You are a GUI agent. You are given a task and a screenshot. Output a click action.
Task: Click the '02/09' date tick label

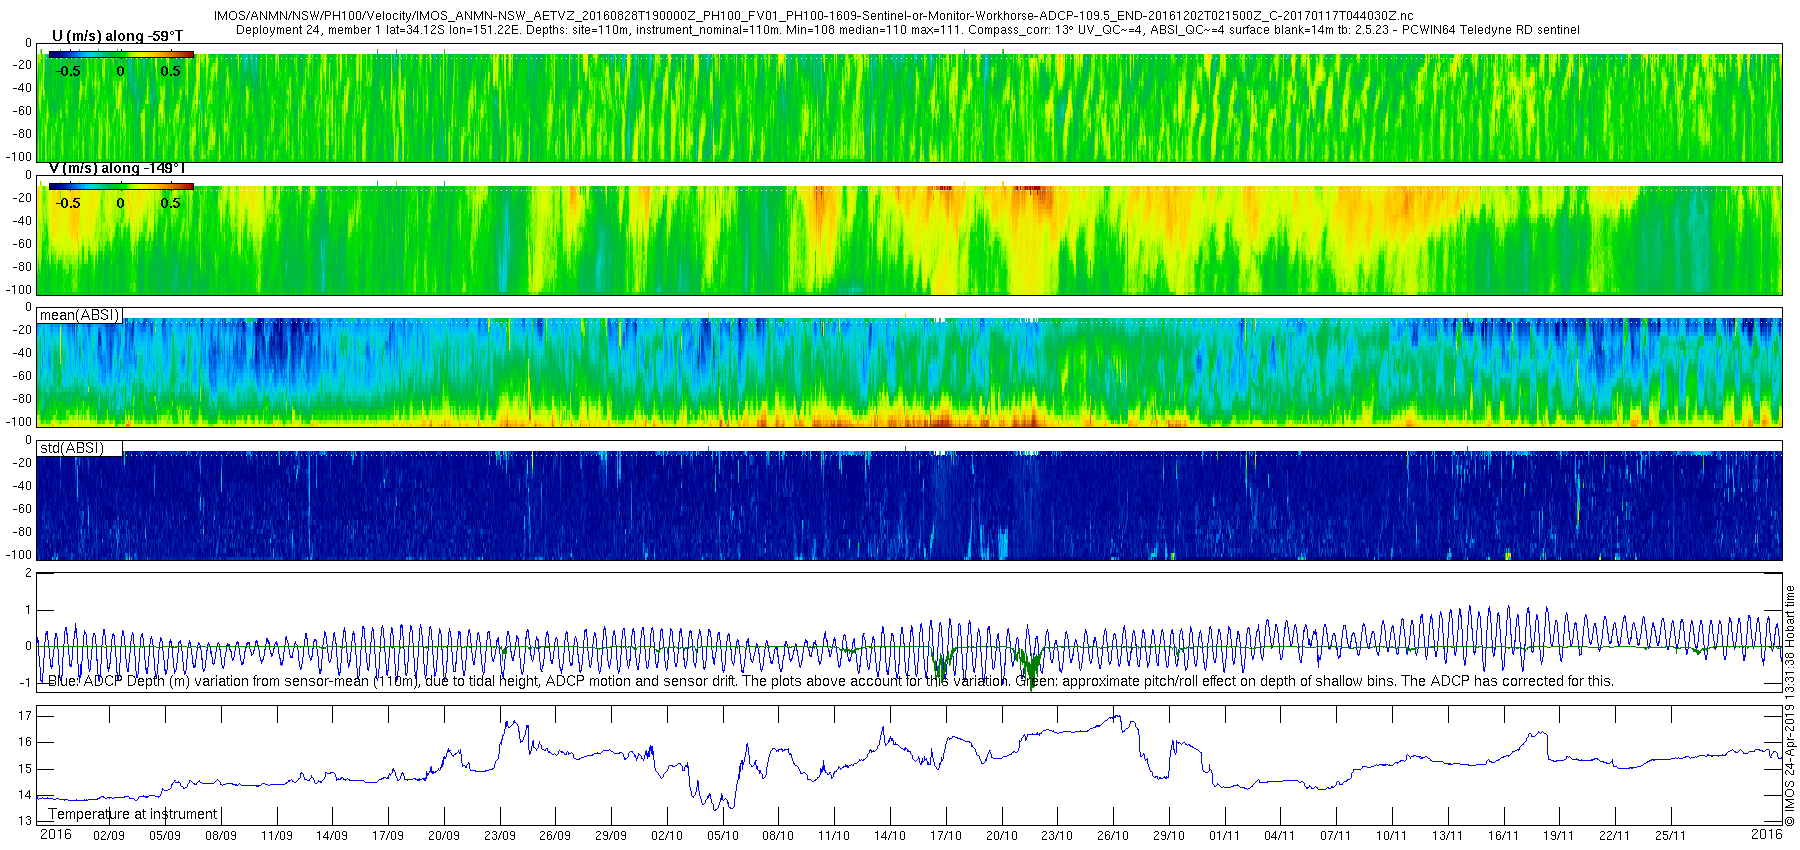click(x=109, y=836)
